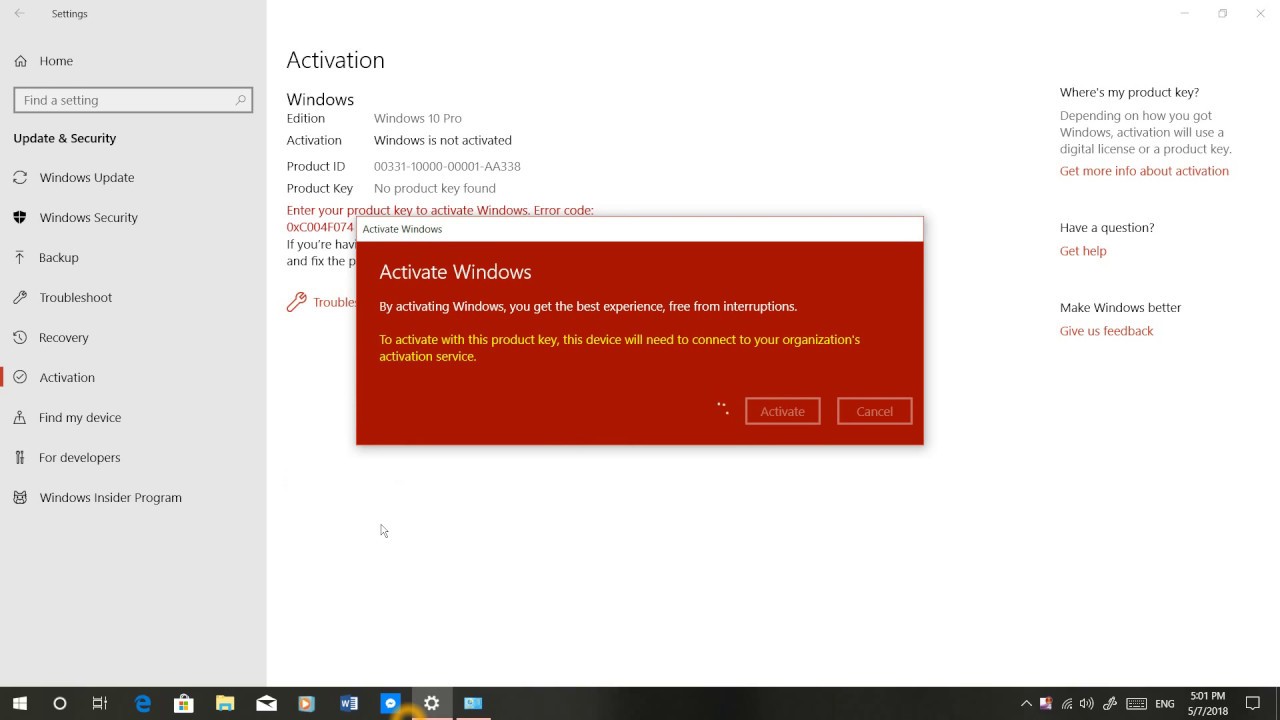Click the Get help link

point(1083,251)
